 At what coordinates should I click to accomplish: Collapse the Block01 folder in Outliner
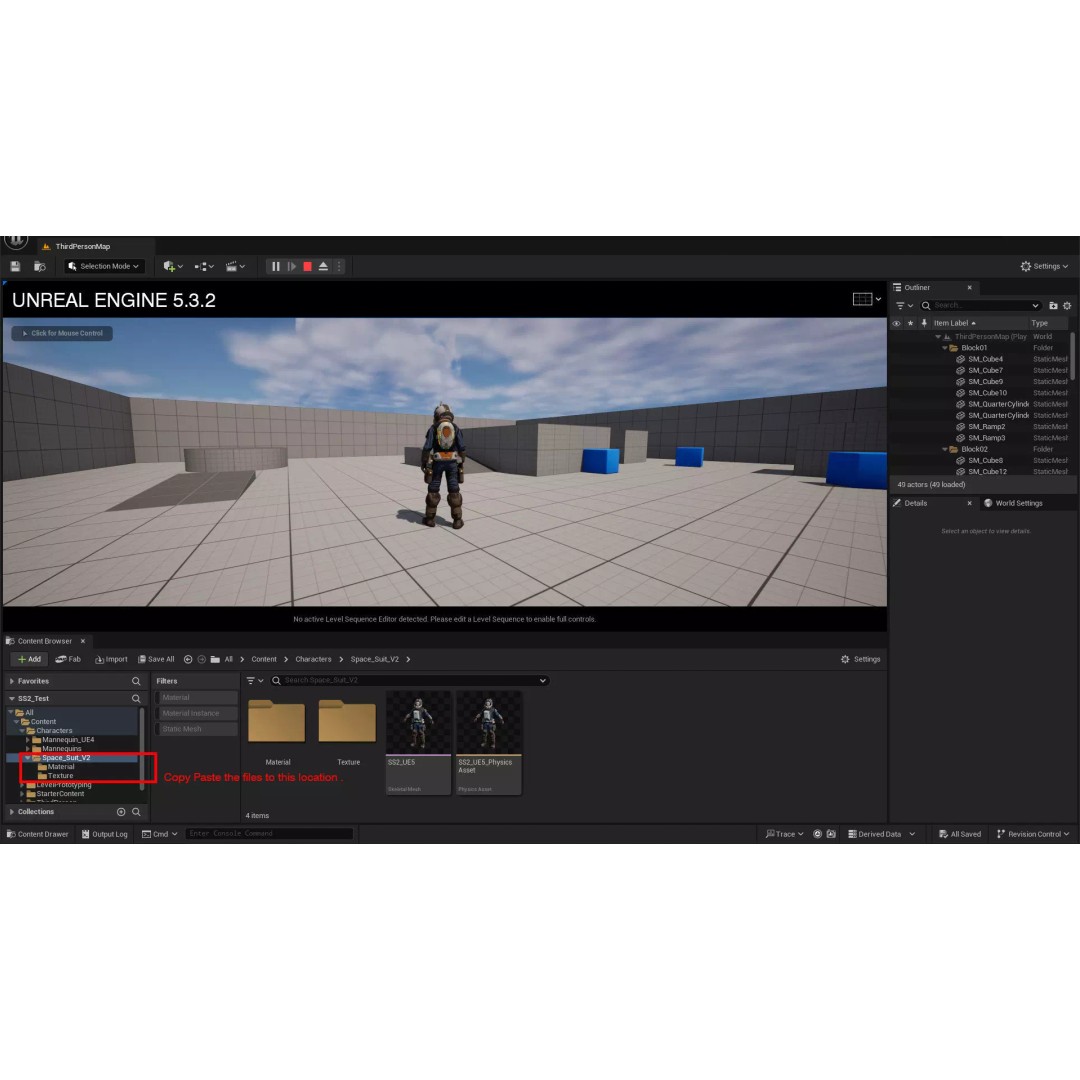point(944,348)
